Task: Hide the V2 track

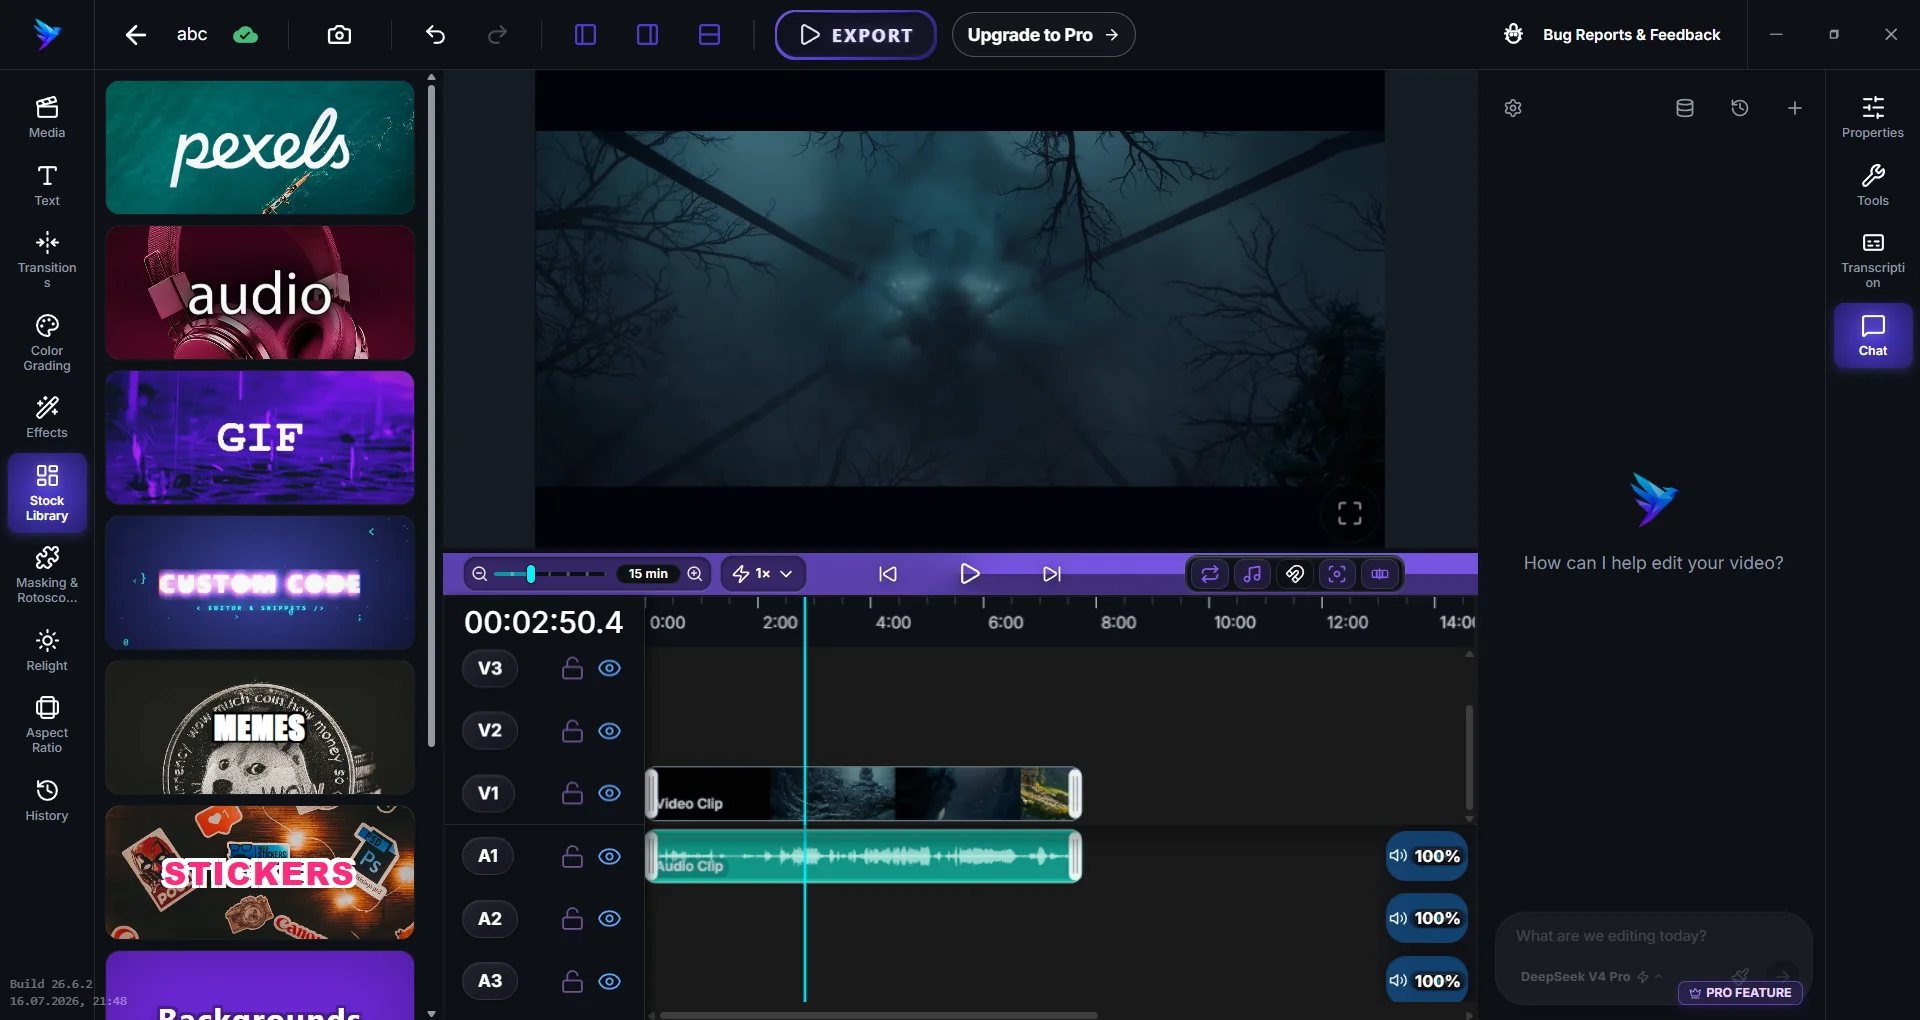Action: (x=609, y=731)
